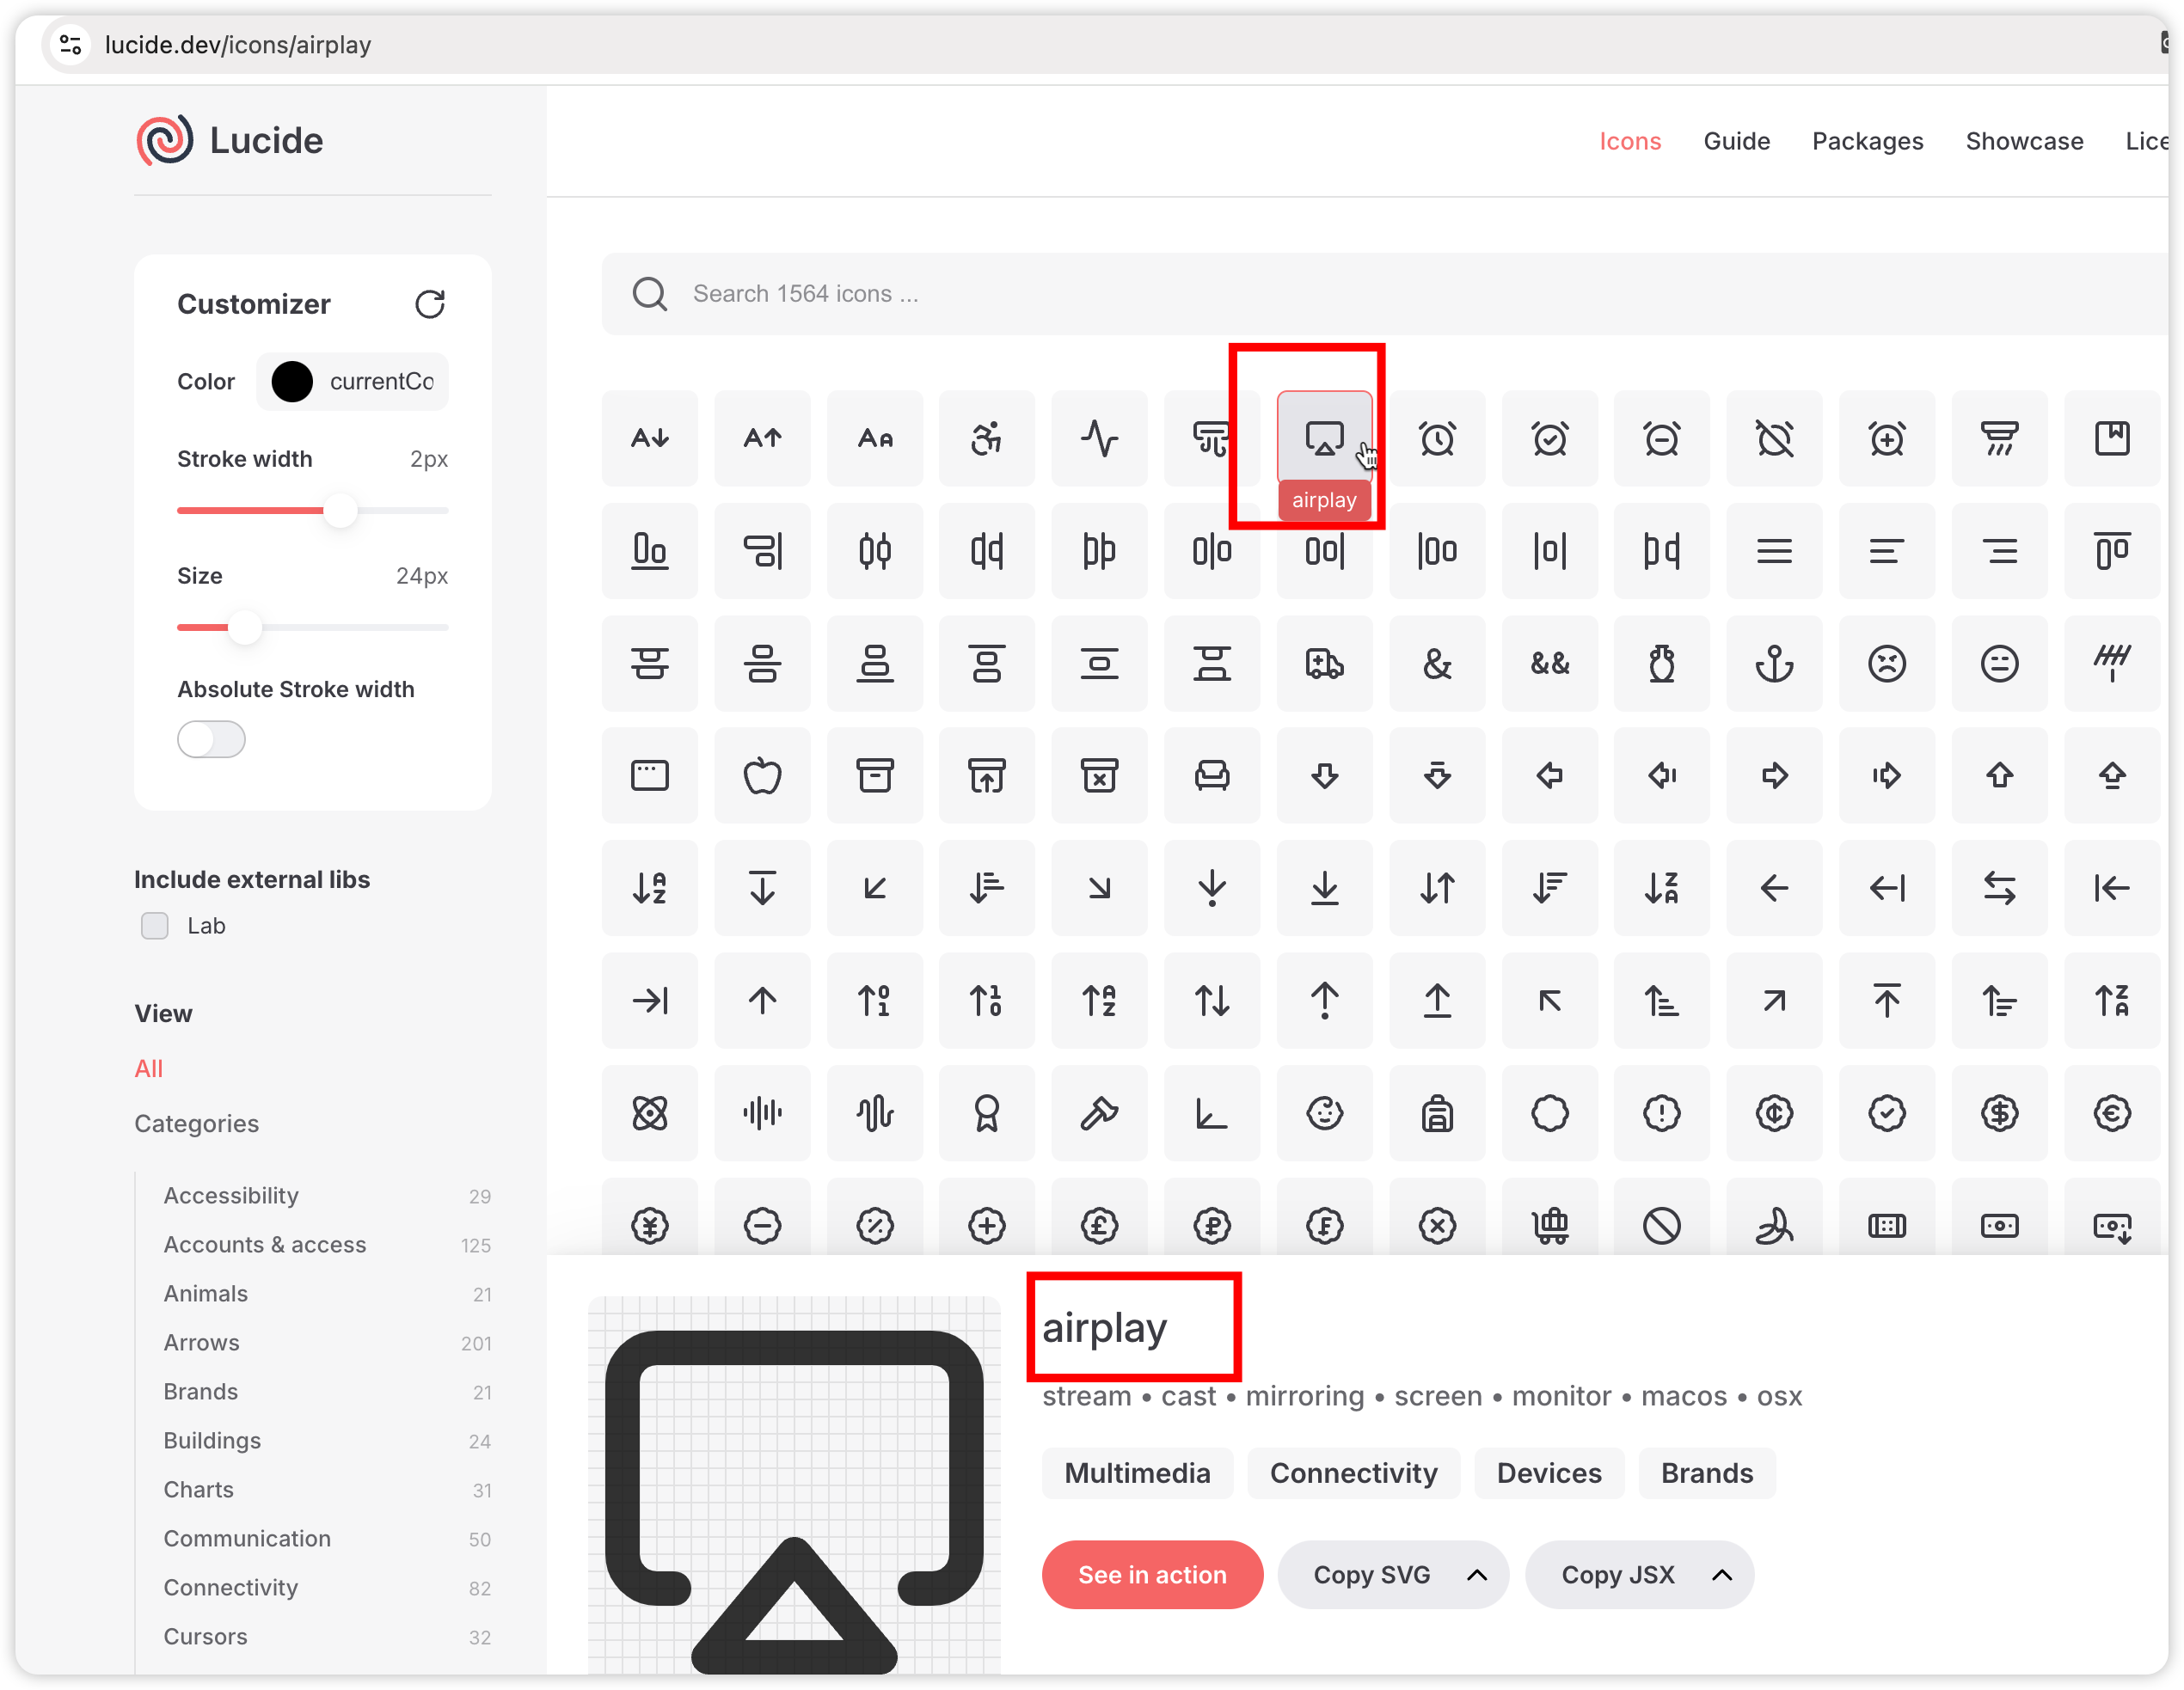Select the atom icon
The image size is (2184, 1690).
650,1113
